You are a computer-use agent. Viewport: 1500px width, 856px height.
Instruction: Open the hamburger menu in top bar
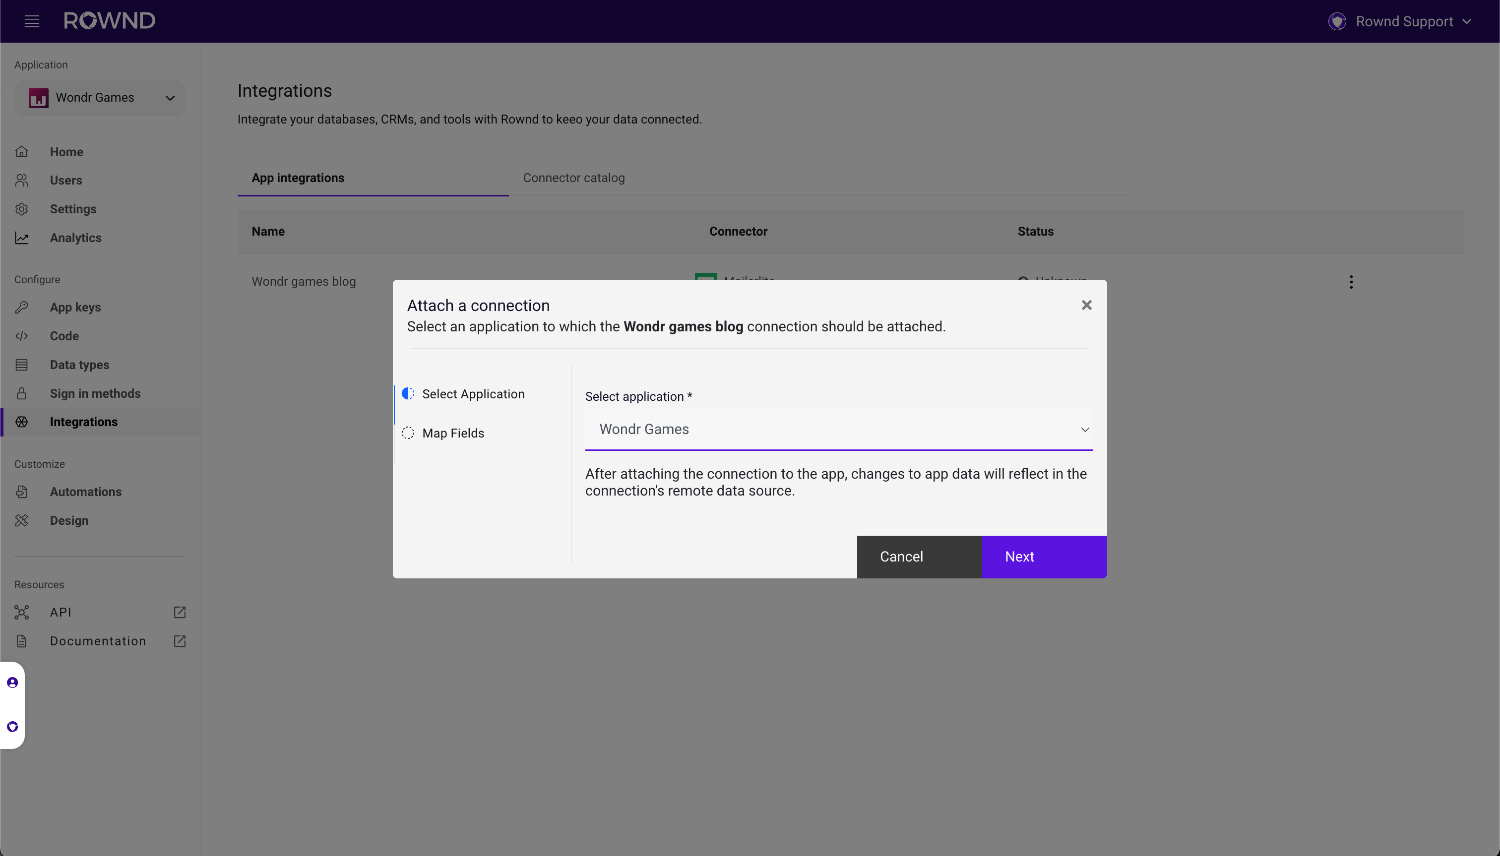(32, 21)
